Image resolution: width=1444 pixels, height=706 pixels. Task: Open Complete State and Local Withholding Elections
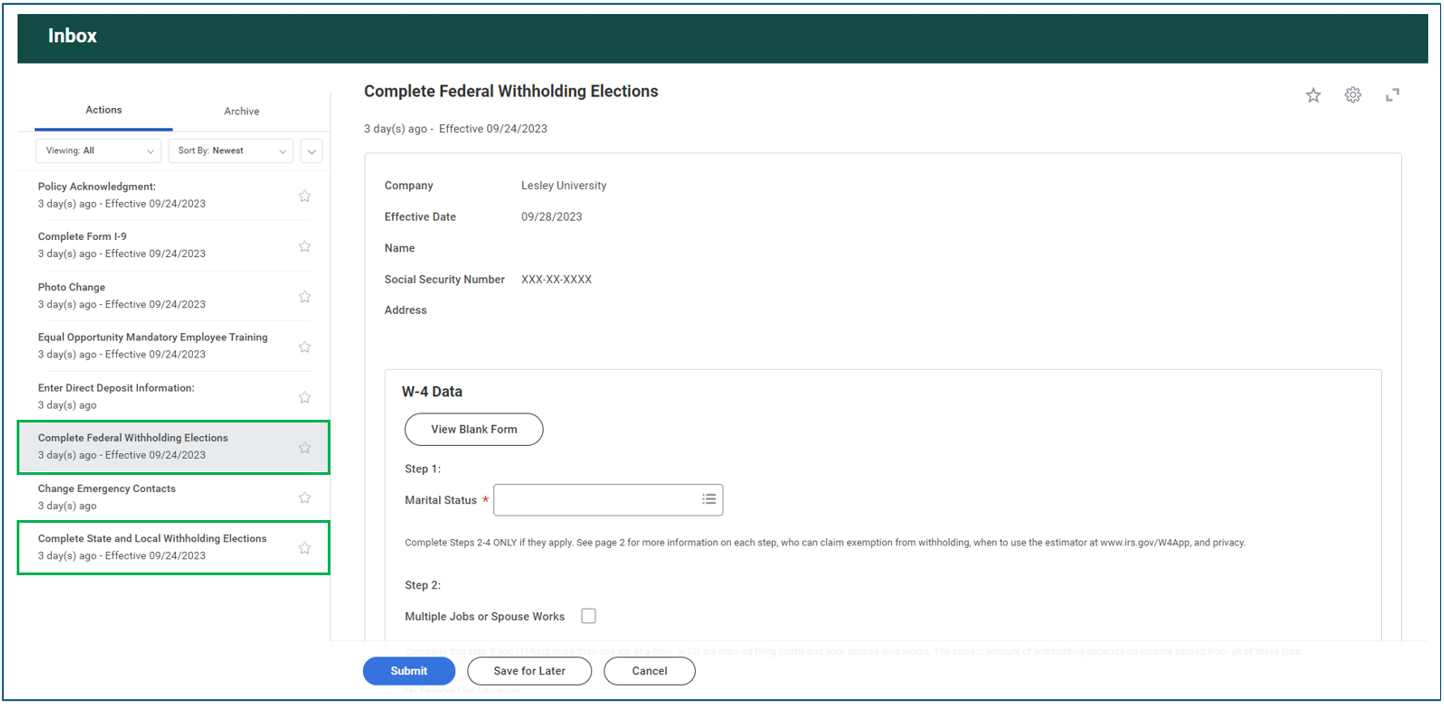coord(173,547)
